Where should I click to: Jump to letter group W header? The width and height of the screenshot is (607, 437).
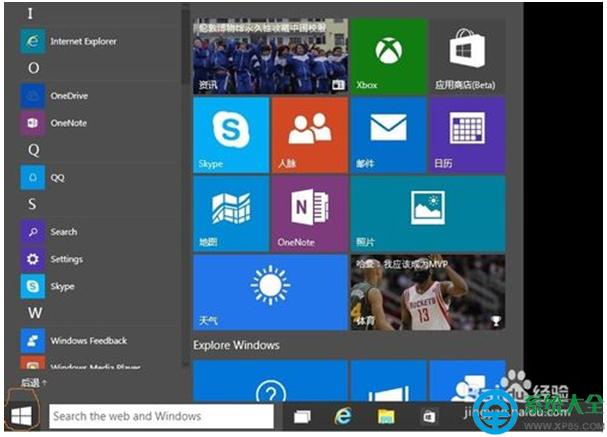click(x=35, y=313)
